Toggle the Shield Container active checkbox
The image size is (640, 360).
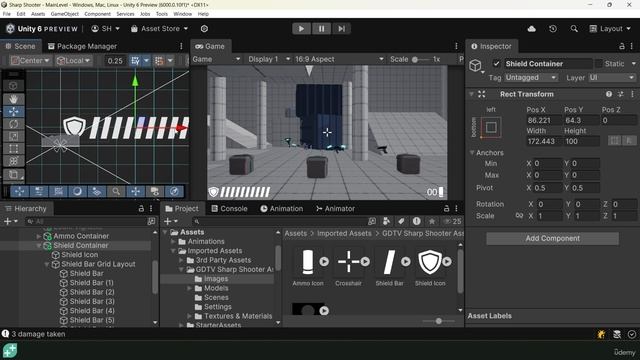point(496,64)
